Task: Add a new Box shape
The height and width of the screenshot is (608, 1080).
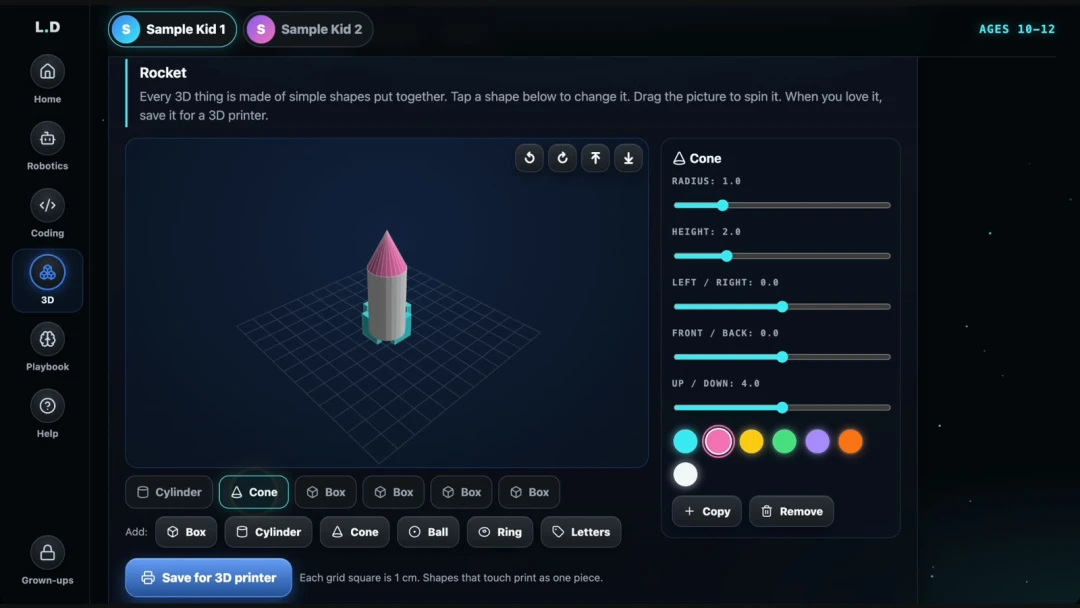Action: click(x=186, y=532)
